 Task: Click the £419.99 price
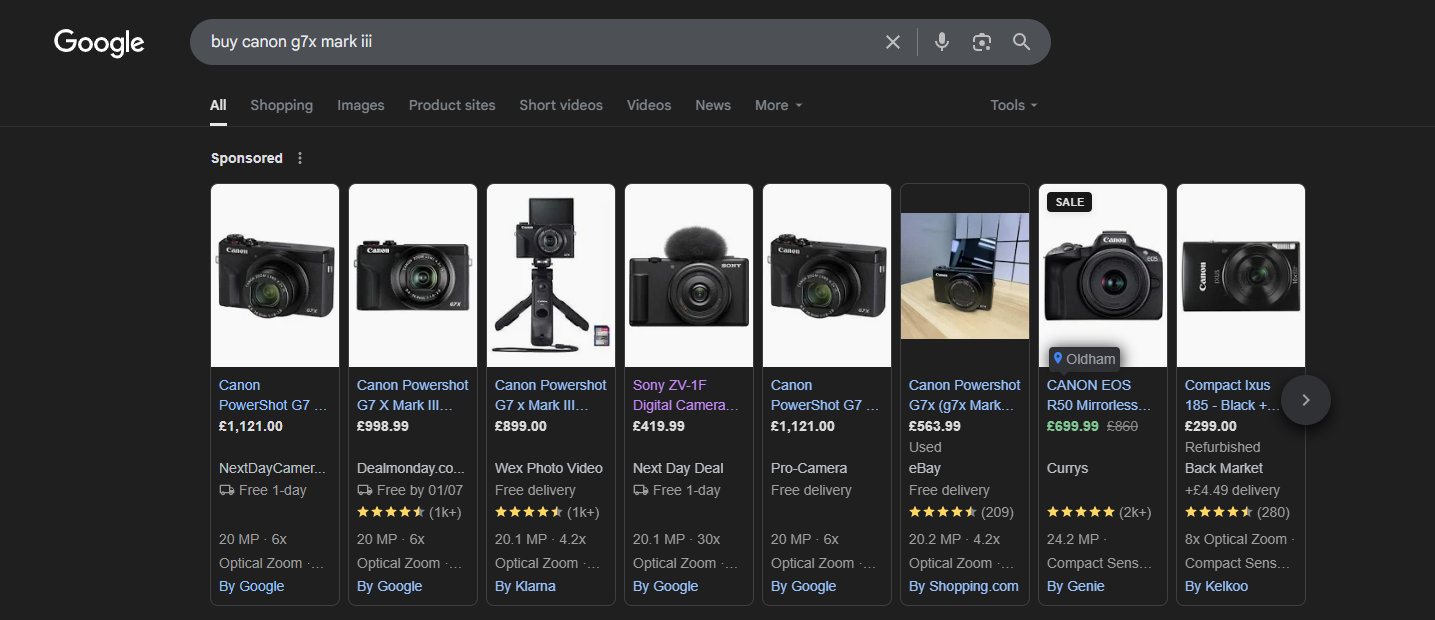coord(659,426)
